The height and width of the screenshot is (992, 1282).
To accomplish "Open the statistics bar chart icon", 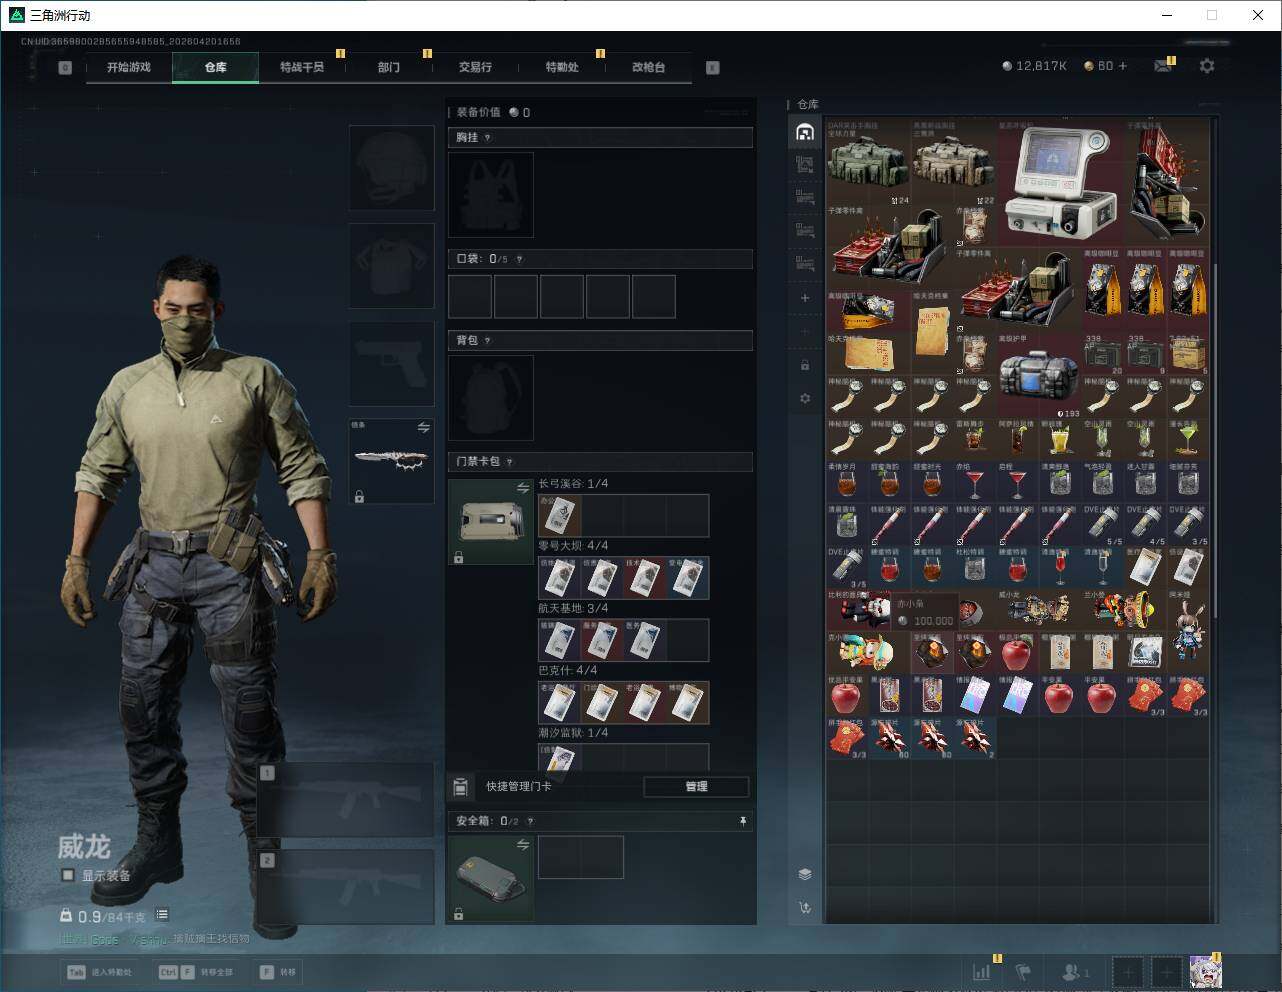I will click(982, 971).
